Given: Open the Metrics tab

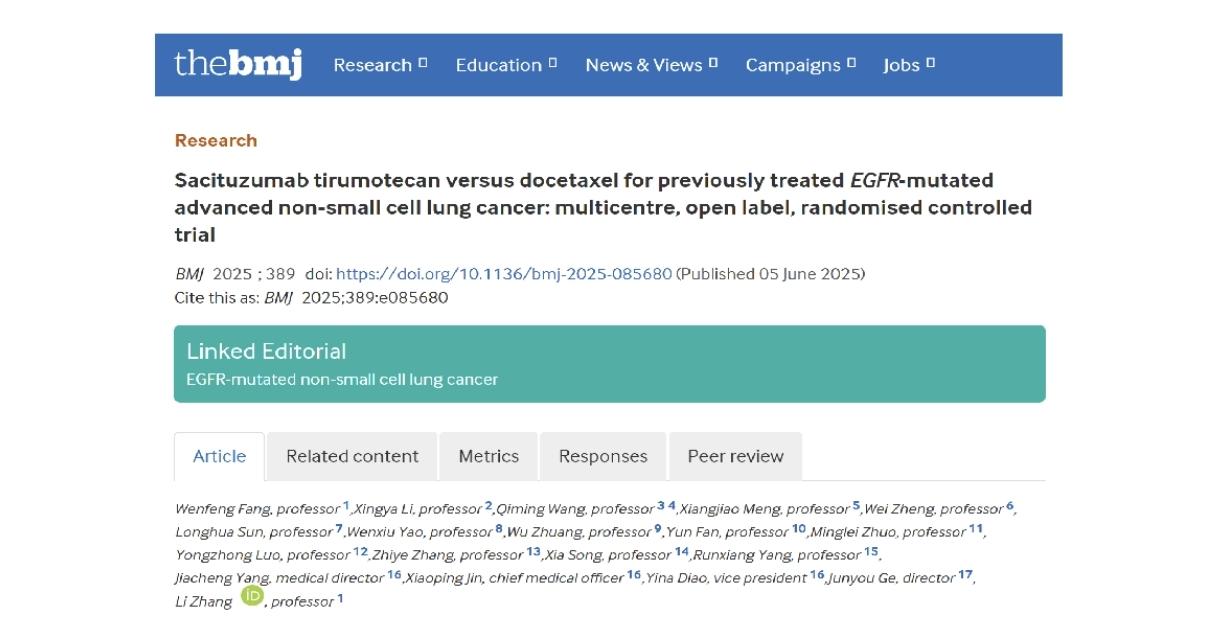Looking at the screenshot, I should (488, 457).
